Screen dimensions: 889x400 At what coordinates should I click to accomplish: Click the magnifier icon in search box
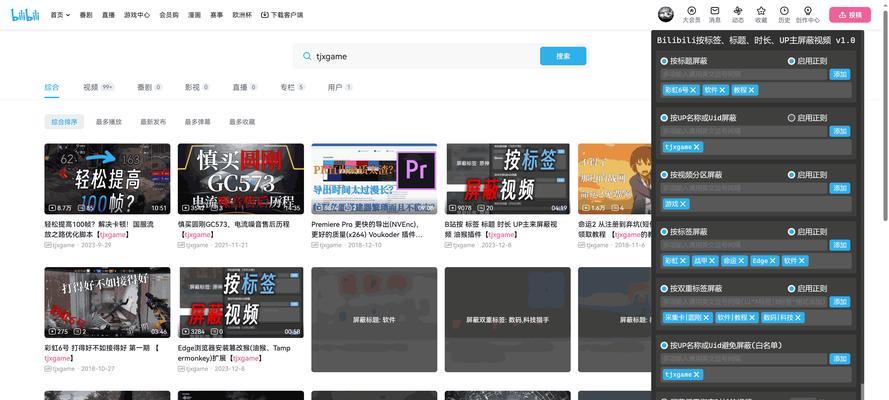307,56
